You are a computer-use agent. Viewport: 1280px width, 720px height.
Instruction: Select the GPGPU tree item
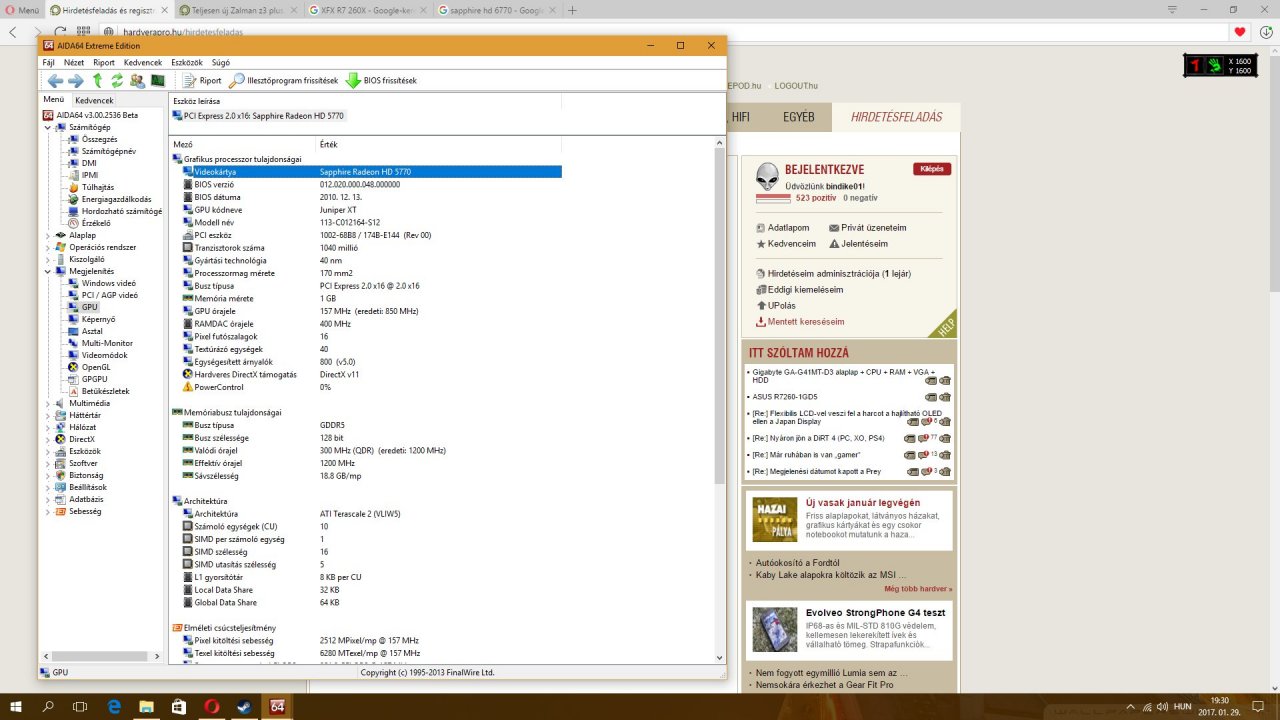(x=94, y=379)
